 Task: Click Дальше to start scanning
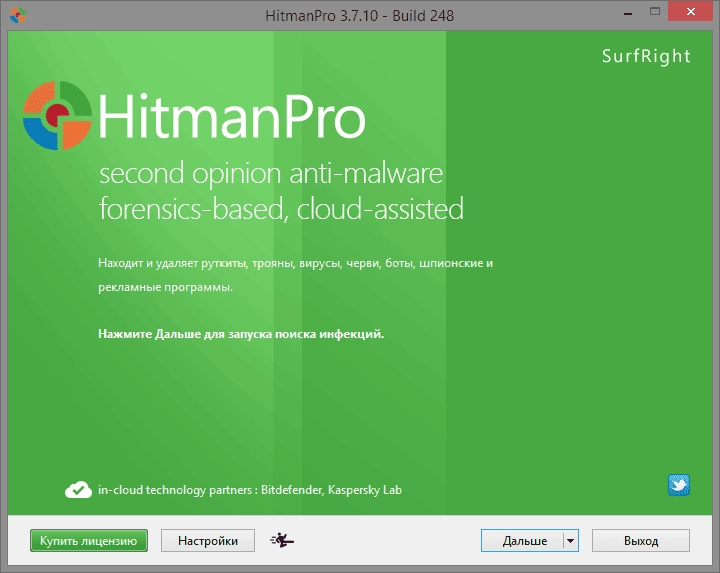click(523, 540)
